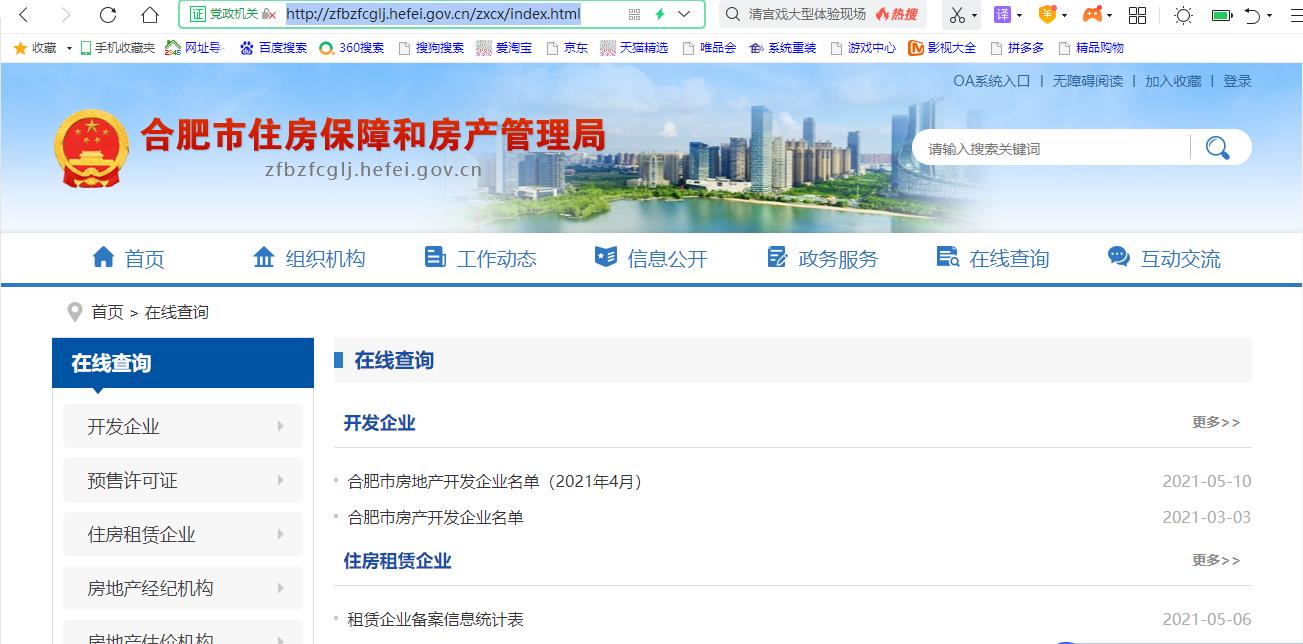Click the price protection shield icon
The image size is (1303, 644).
tap(1048, 15)
